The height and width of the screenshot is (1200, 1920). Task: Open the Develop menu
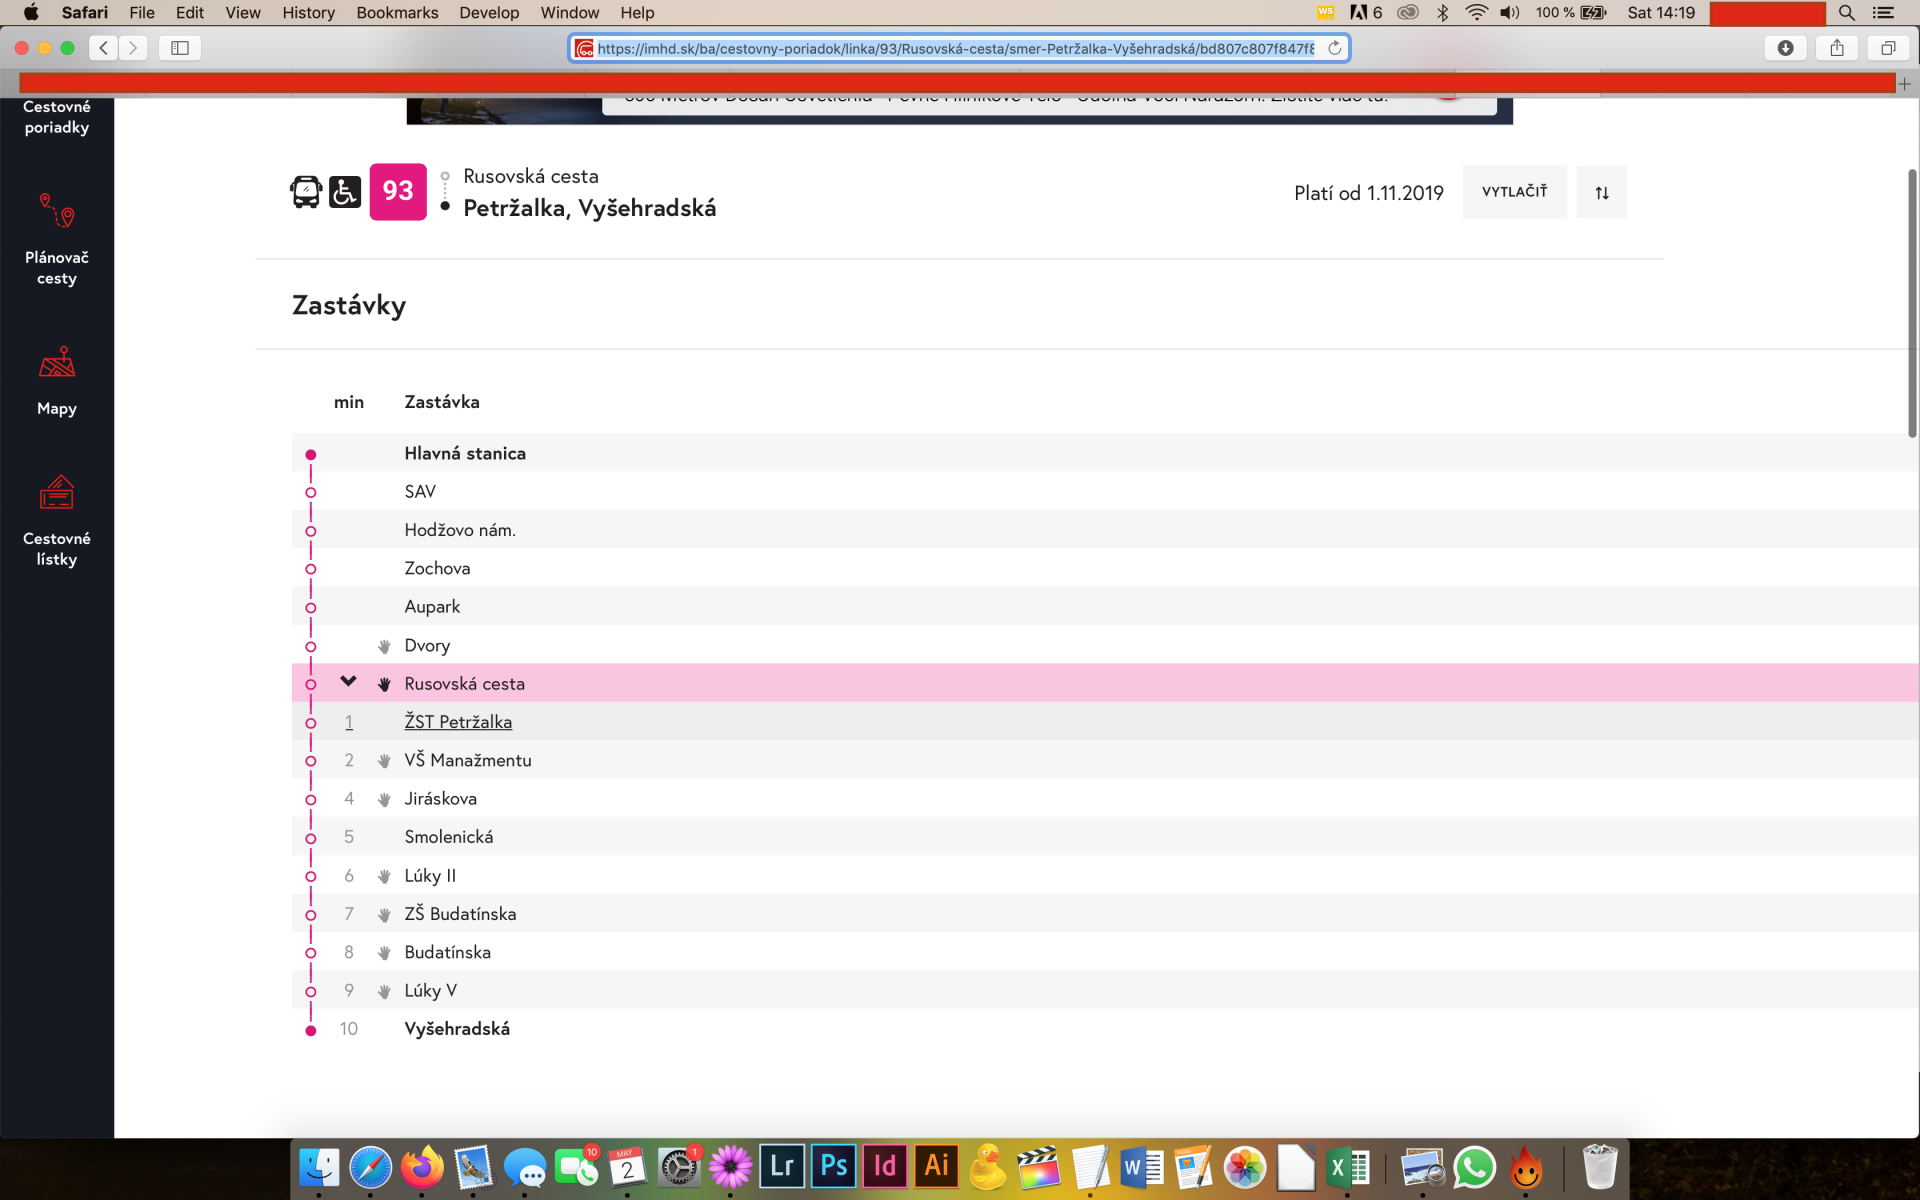click(x=489, y=13)
